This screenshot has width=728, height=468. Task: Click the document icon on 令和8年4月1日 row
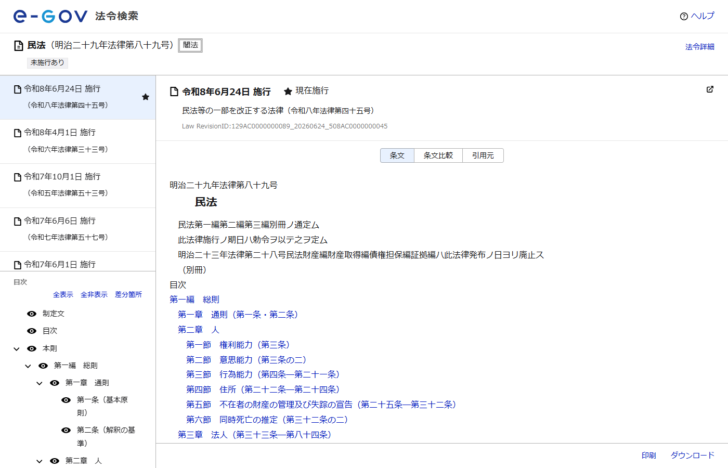(x=18, y=133)
